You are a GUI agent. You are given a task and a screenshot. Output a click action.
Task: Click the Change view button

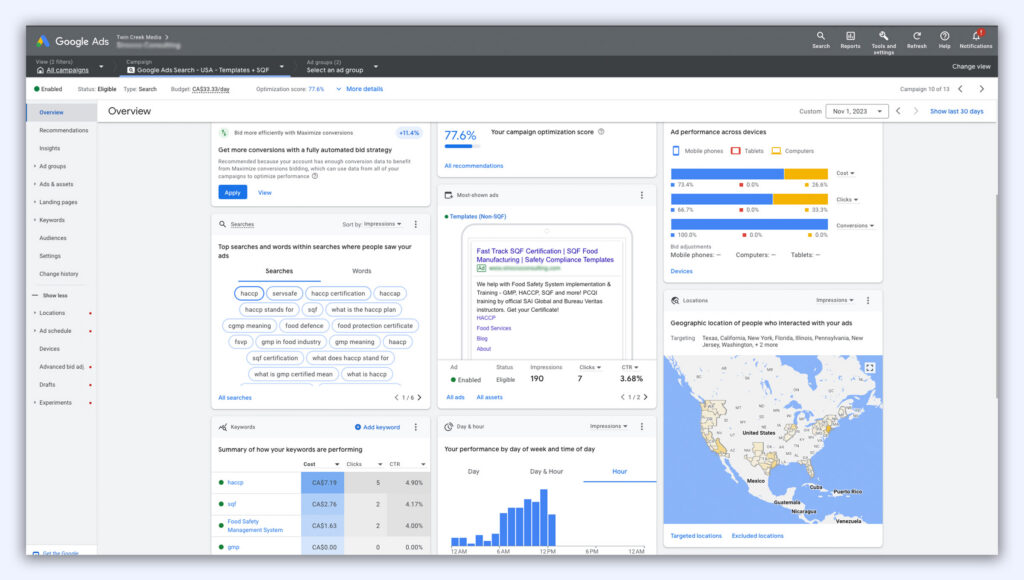[971, 67]
